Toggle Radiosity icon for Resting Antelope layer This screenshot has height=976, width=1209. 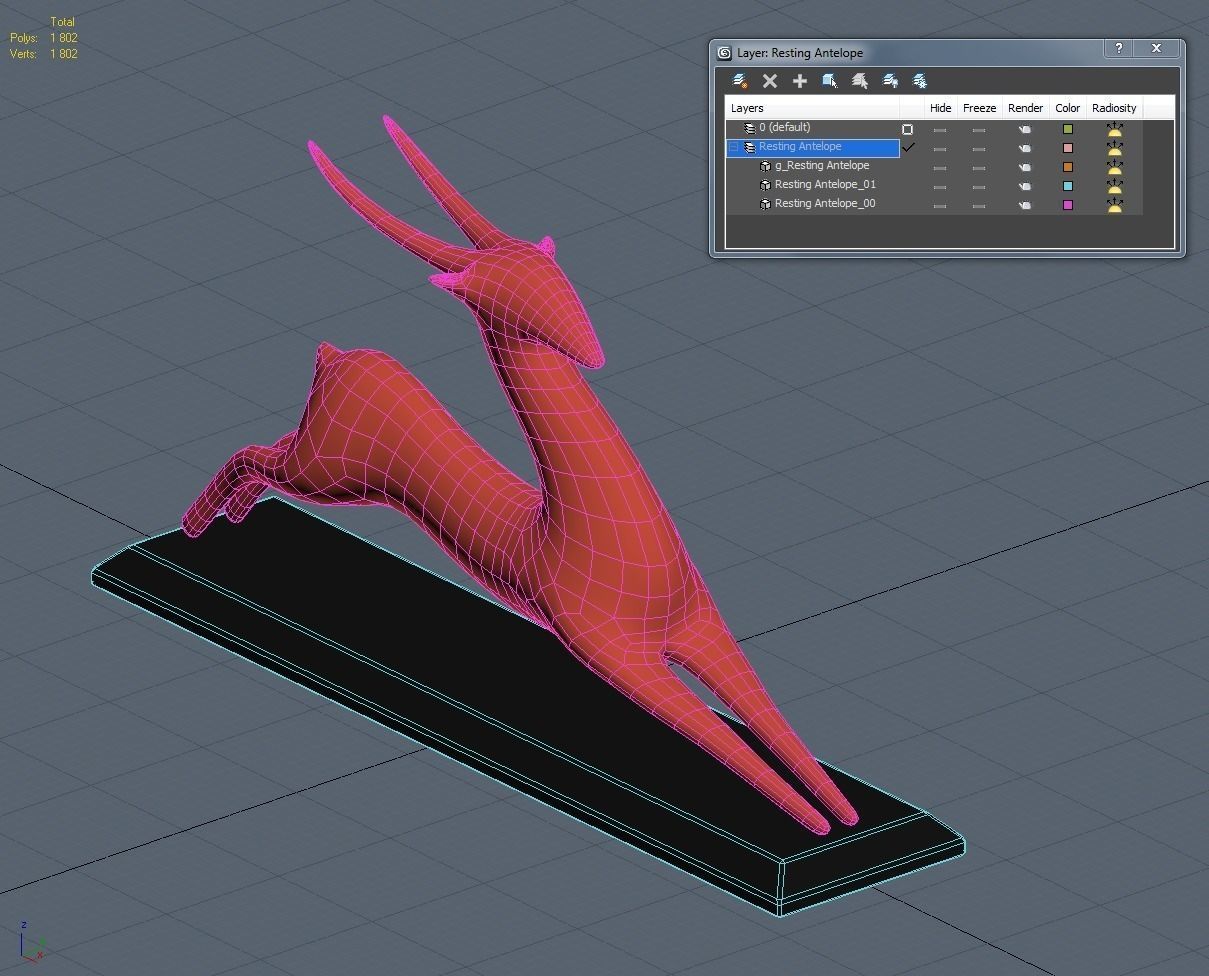coord(1114,148)
